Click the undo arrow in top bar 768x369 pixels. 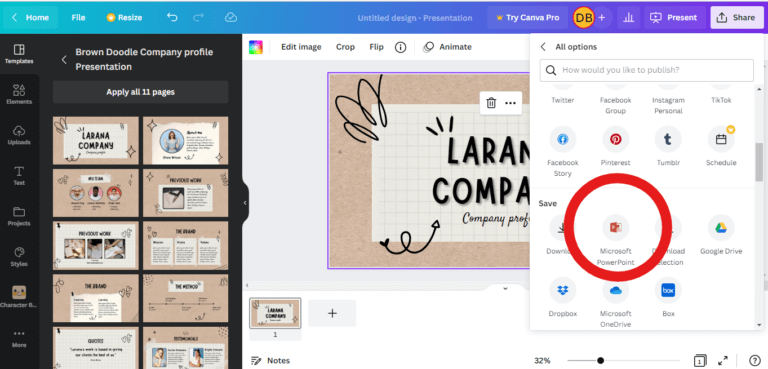(x=172, y=17)
